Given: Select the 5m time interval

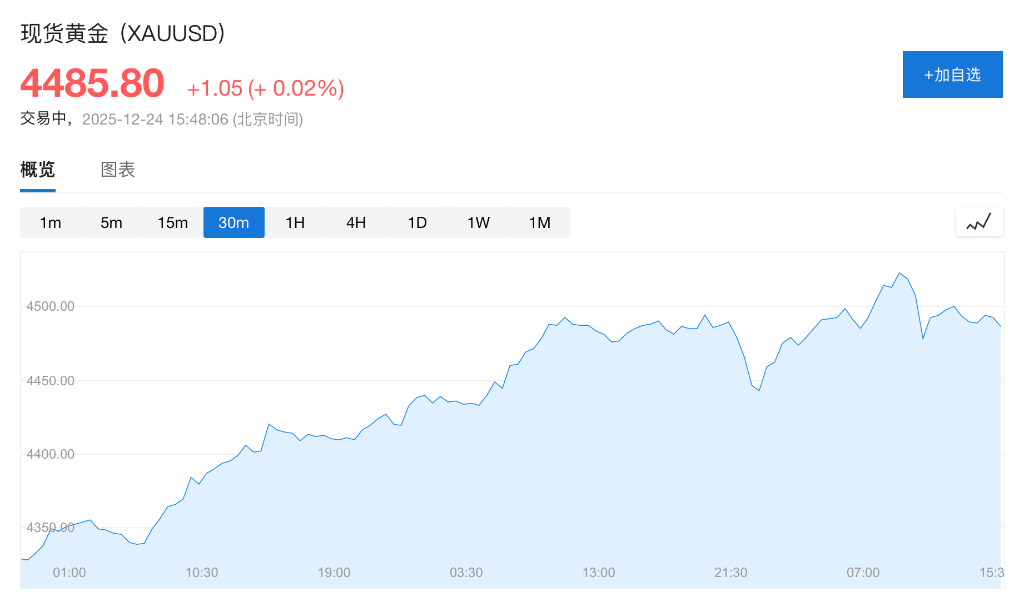Looking at the screenshot, I should [112, 223].
